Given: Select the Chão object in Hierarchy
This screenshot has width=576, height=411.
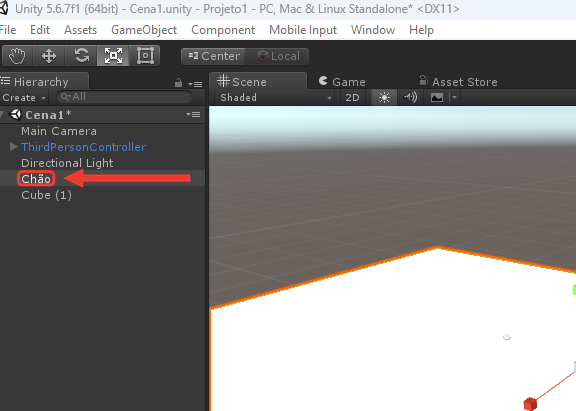Looking at the screenshot, I should click(x=102, y=179).
